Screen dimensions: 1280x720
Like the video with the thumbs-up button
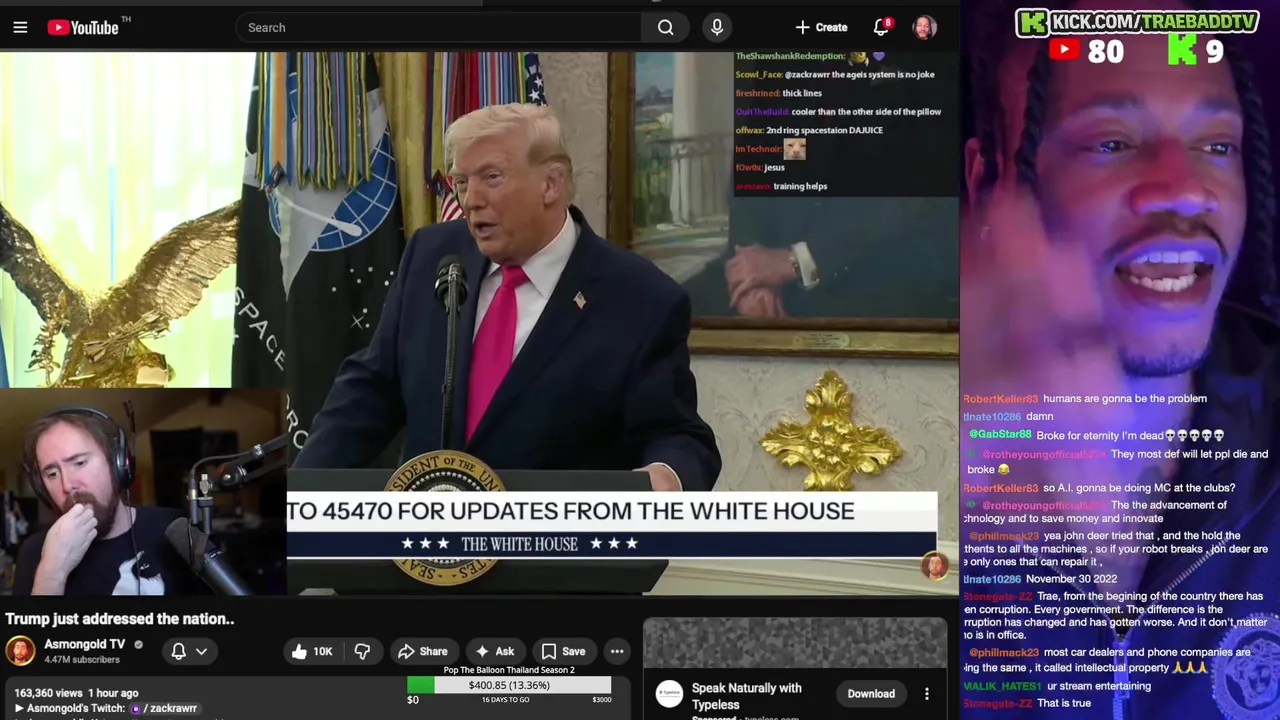click(x=312, y=651)
